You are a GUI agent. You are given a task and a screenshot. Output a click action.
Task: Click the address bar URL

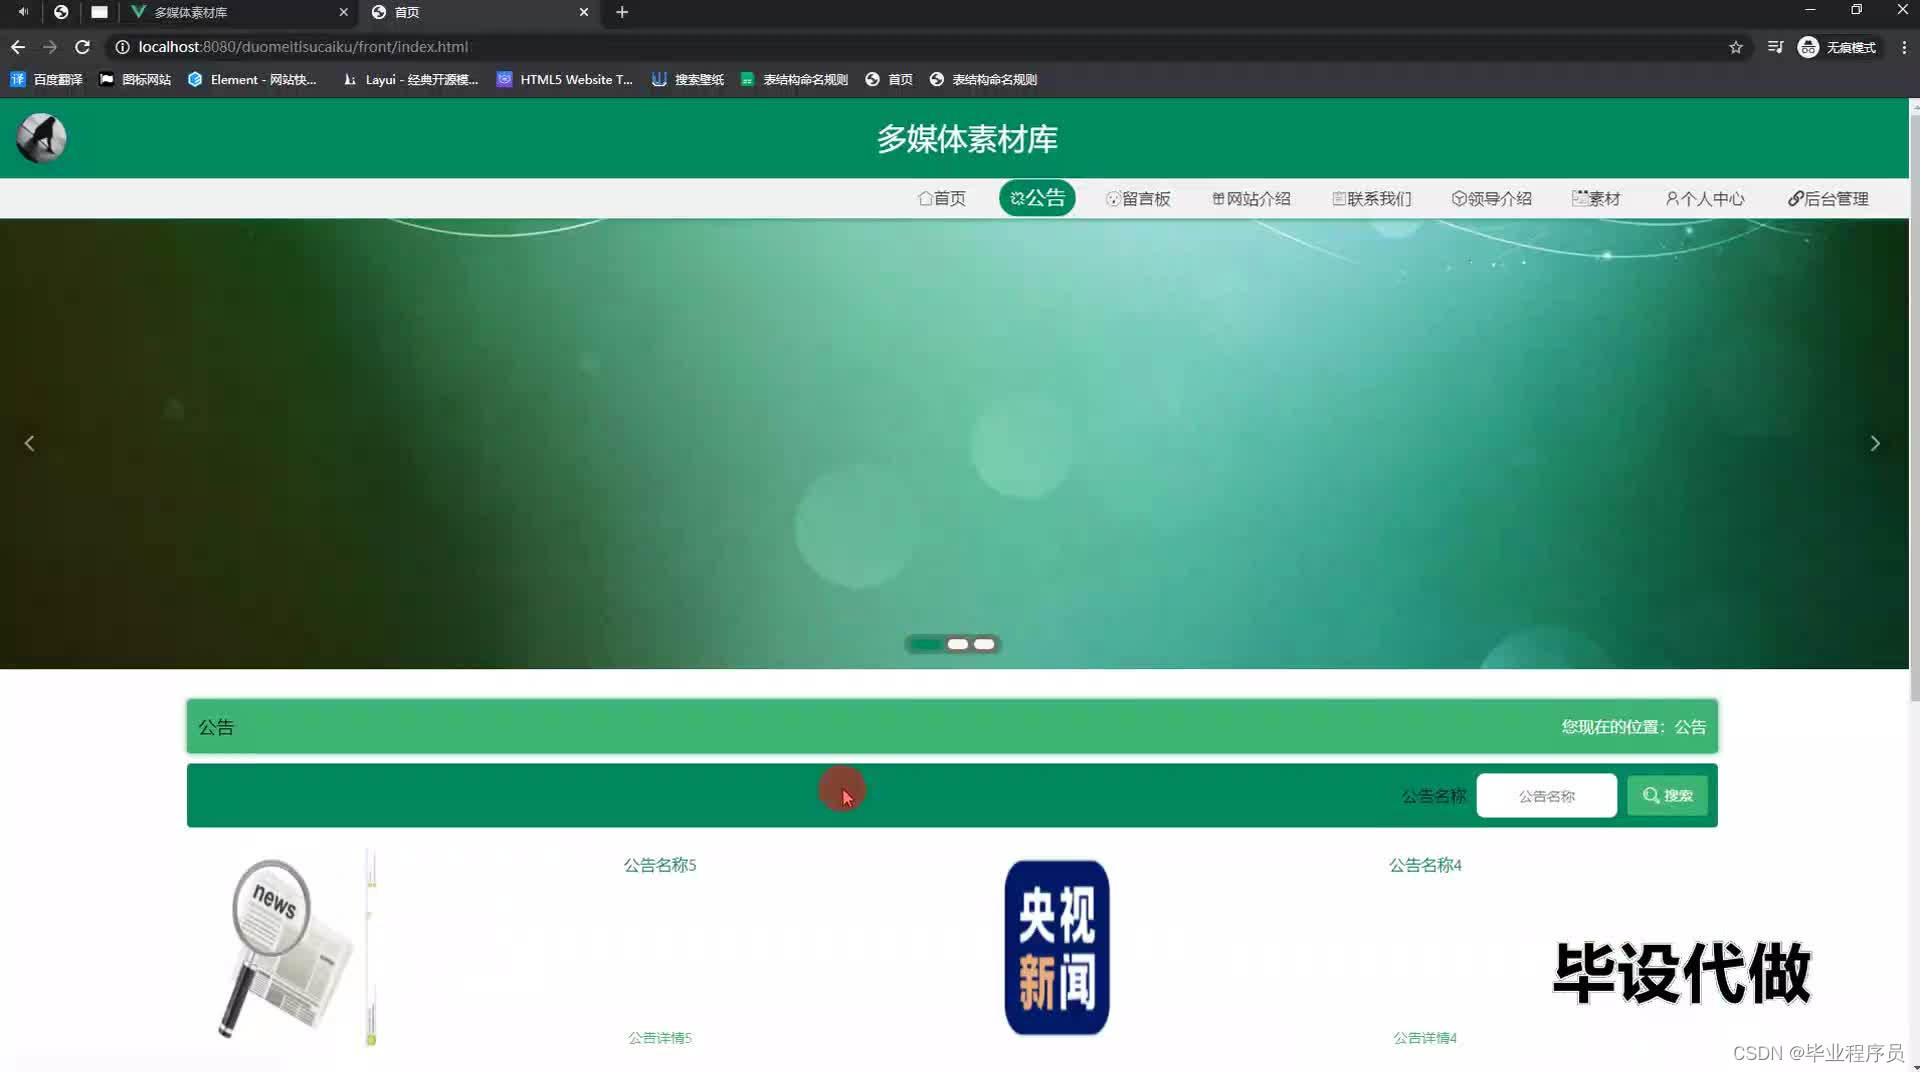coord(303,47)
